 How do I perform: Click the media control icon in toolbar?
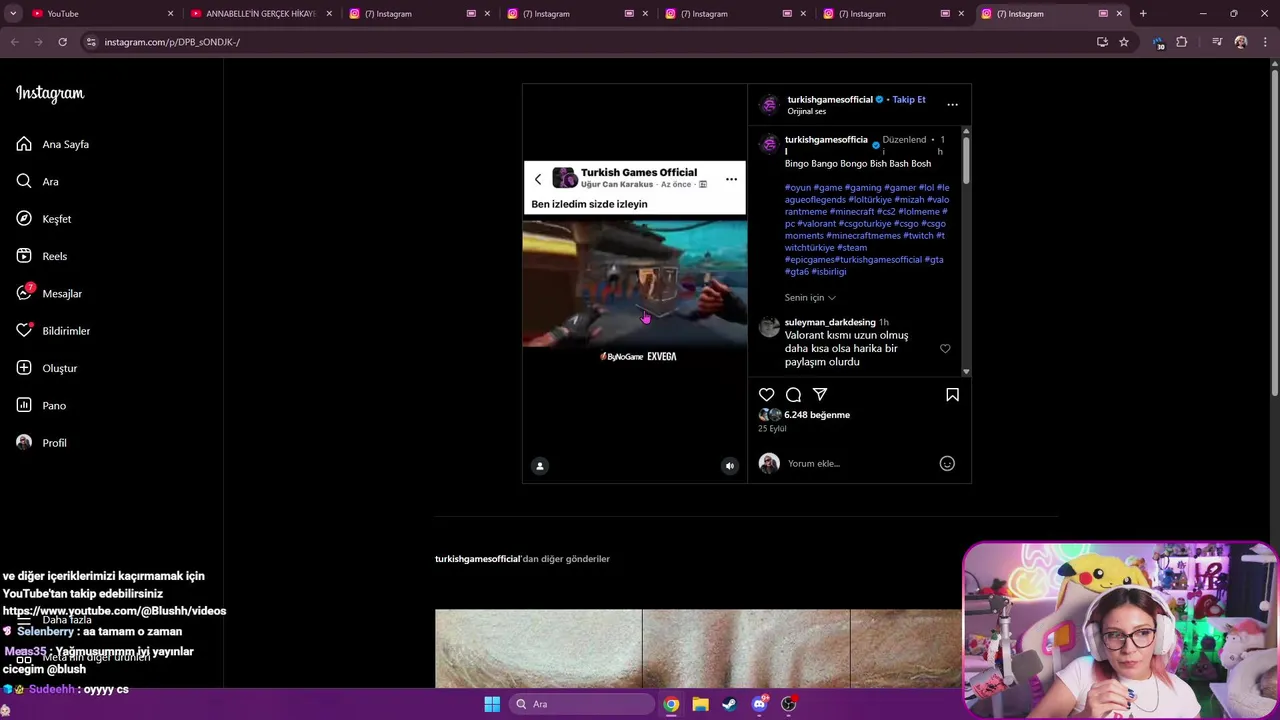1217,42
